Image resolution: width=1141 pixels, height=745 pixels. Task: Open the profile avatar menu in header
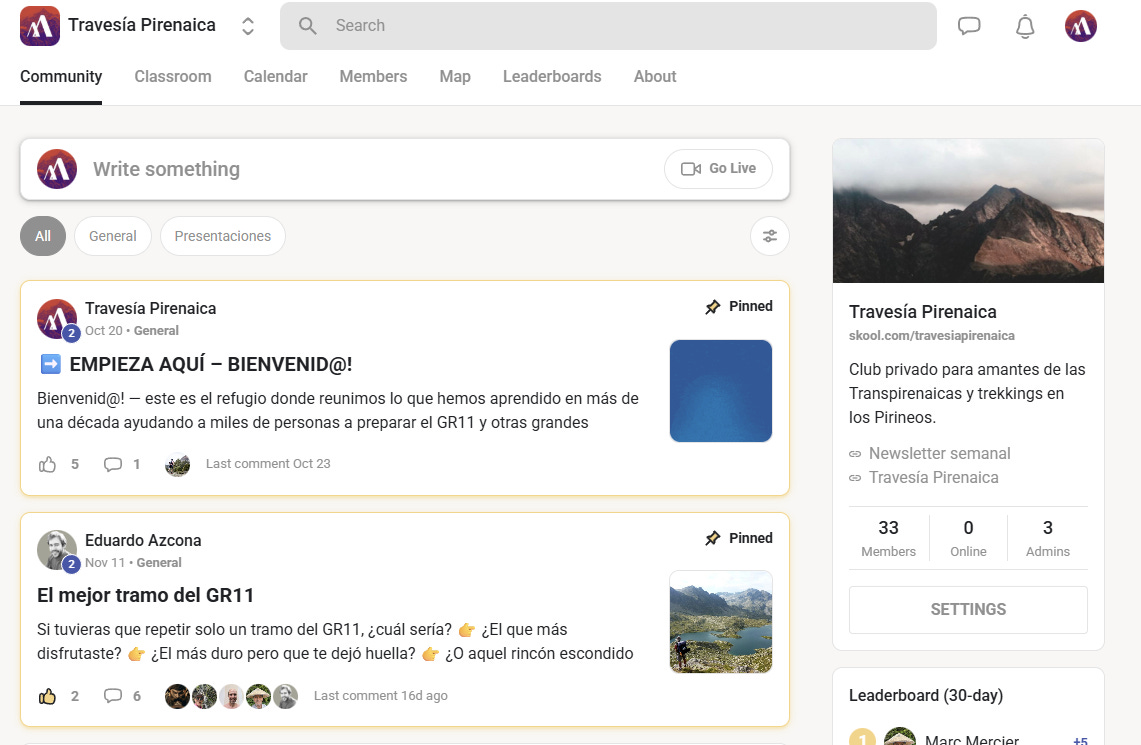[1081, 26]
